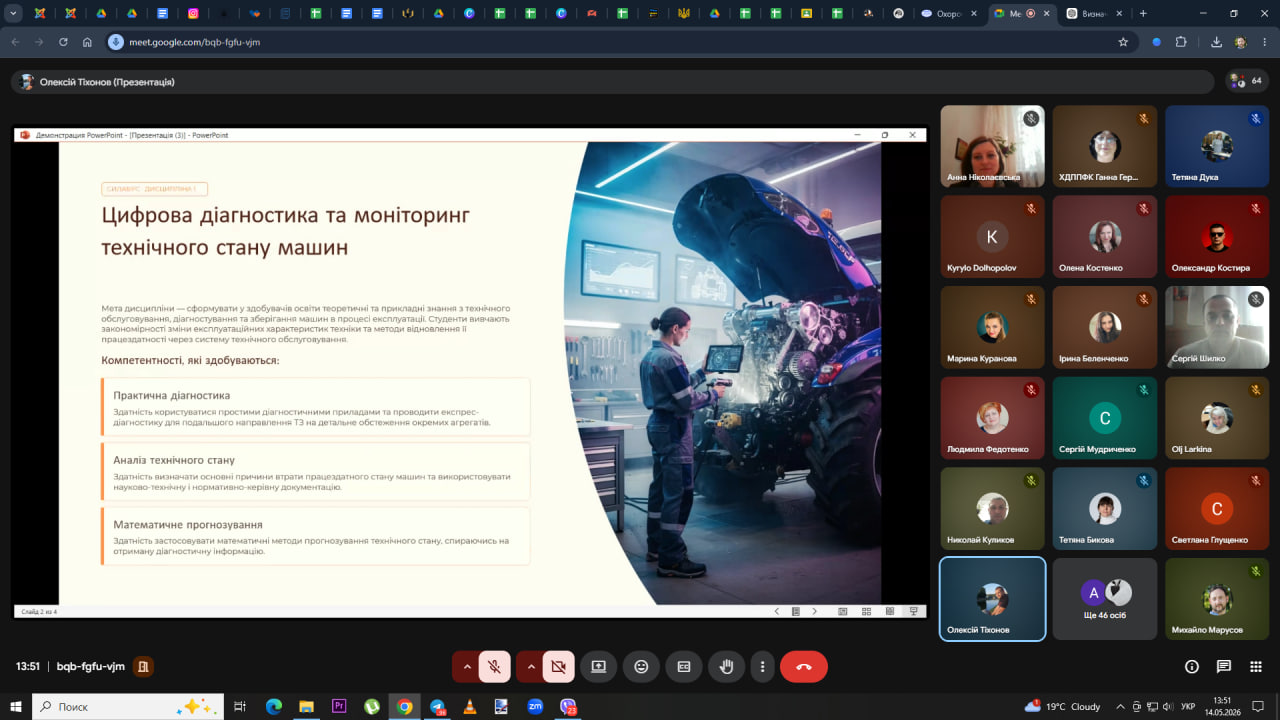This screenshot has height=720, width=1280.
Task: Open Viber from the taskbar
Action: tap(568, 706)
